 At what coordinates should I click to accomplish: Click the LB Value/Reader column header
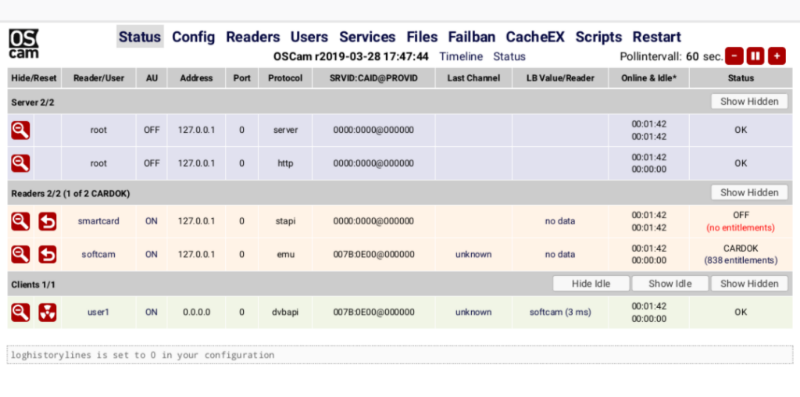(x=560, y=78)
